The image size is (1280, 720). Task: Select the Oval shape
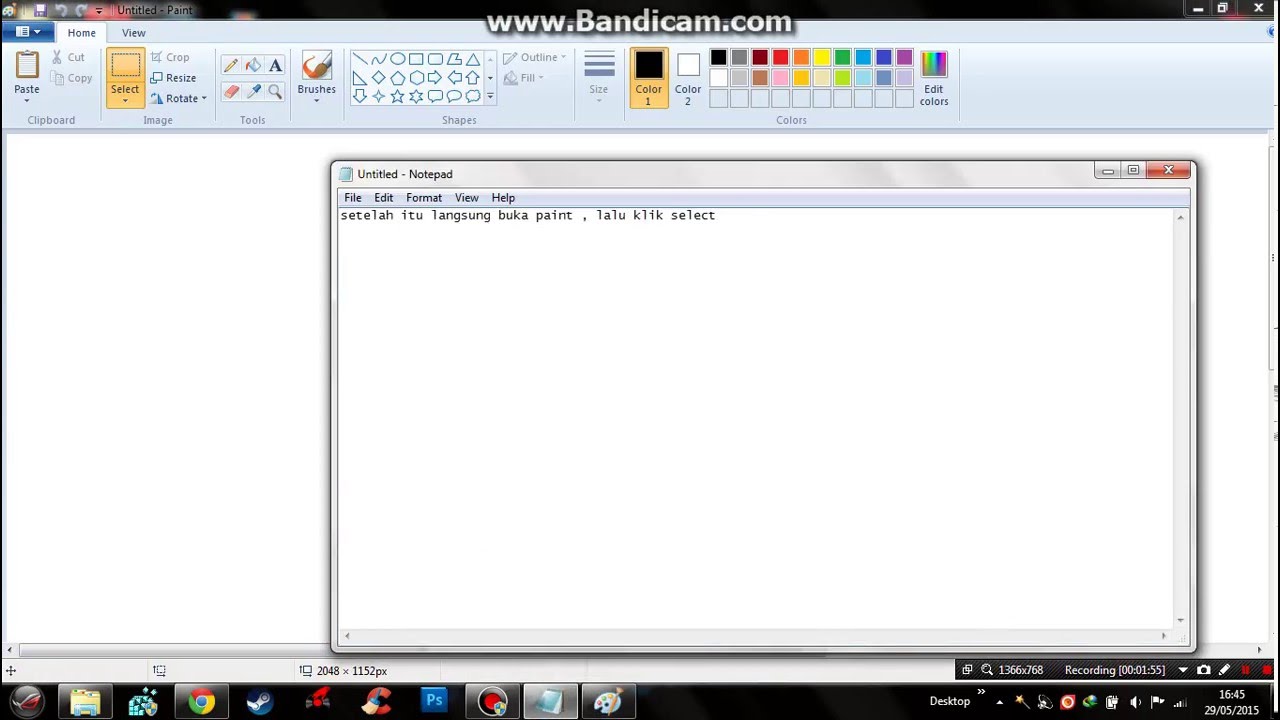pyautogui.click(x=397, y=59)
